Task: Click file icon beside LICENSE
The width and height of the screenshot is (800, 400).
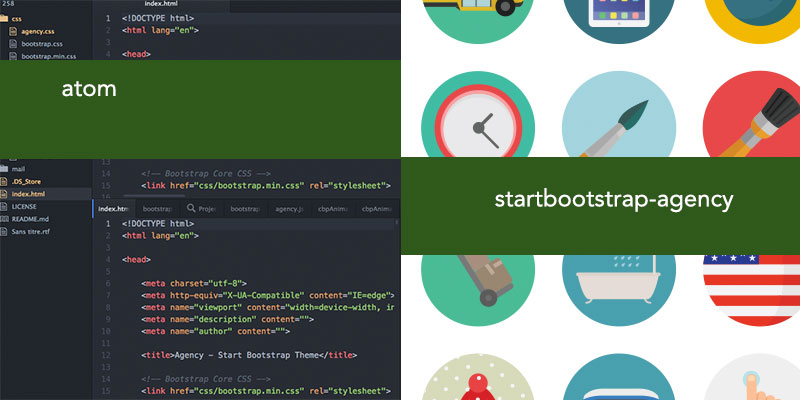Action: [x=4, y=206]
